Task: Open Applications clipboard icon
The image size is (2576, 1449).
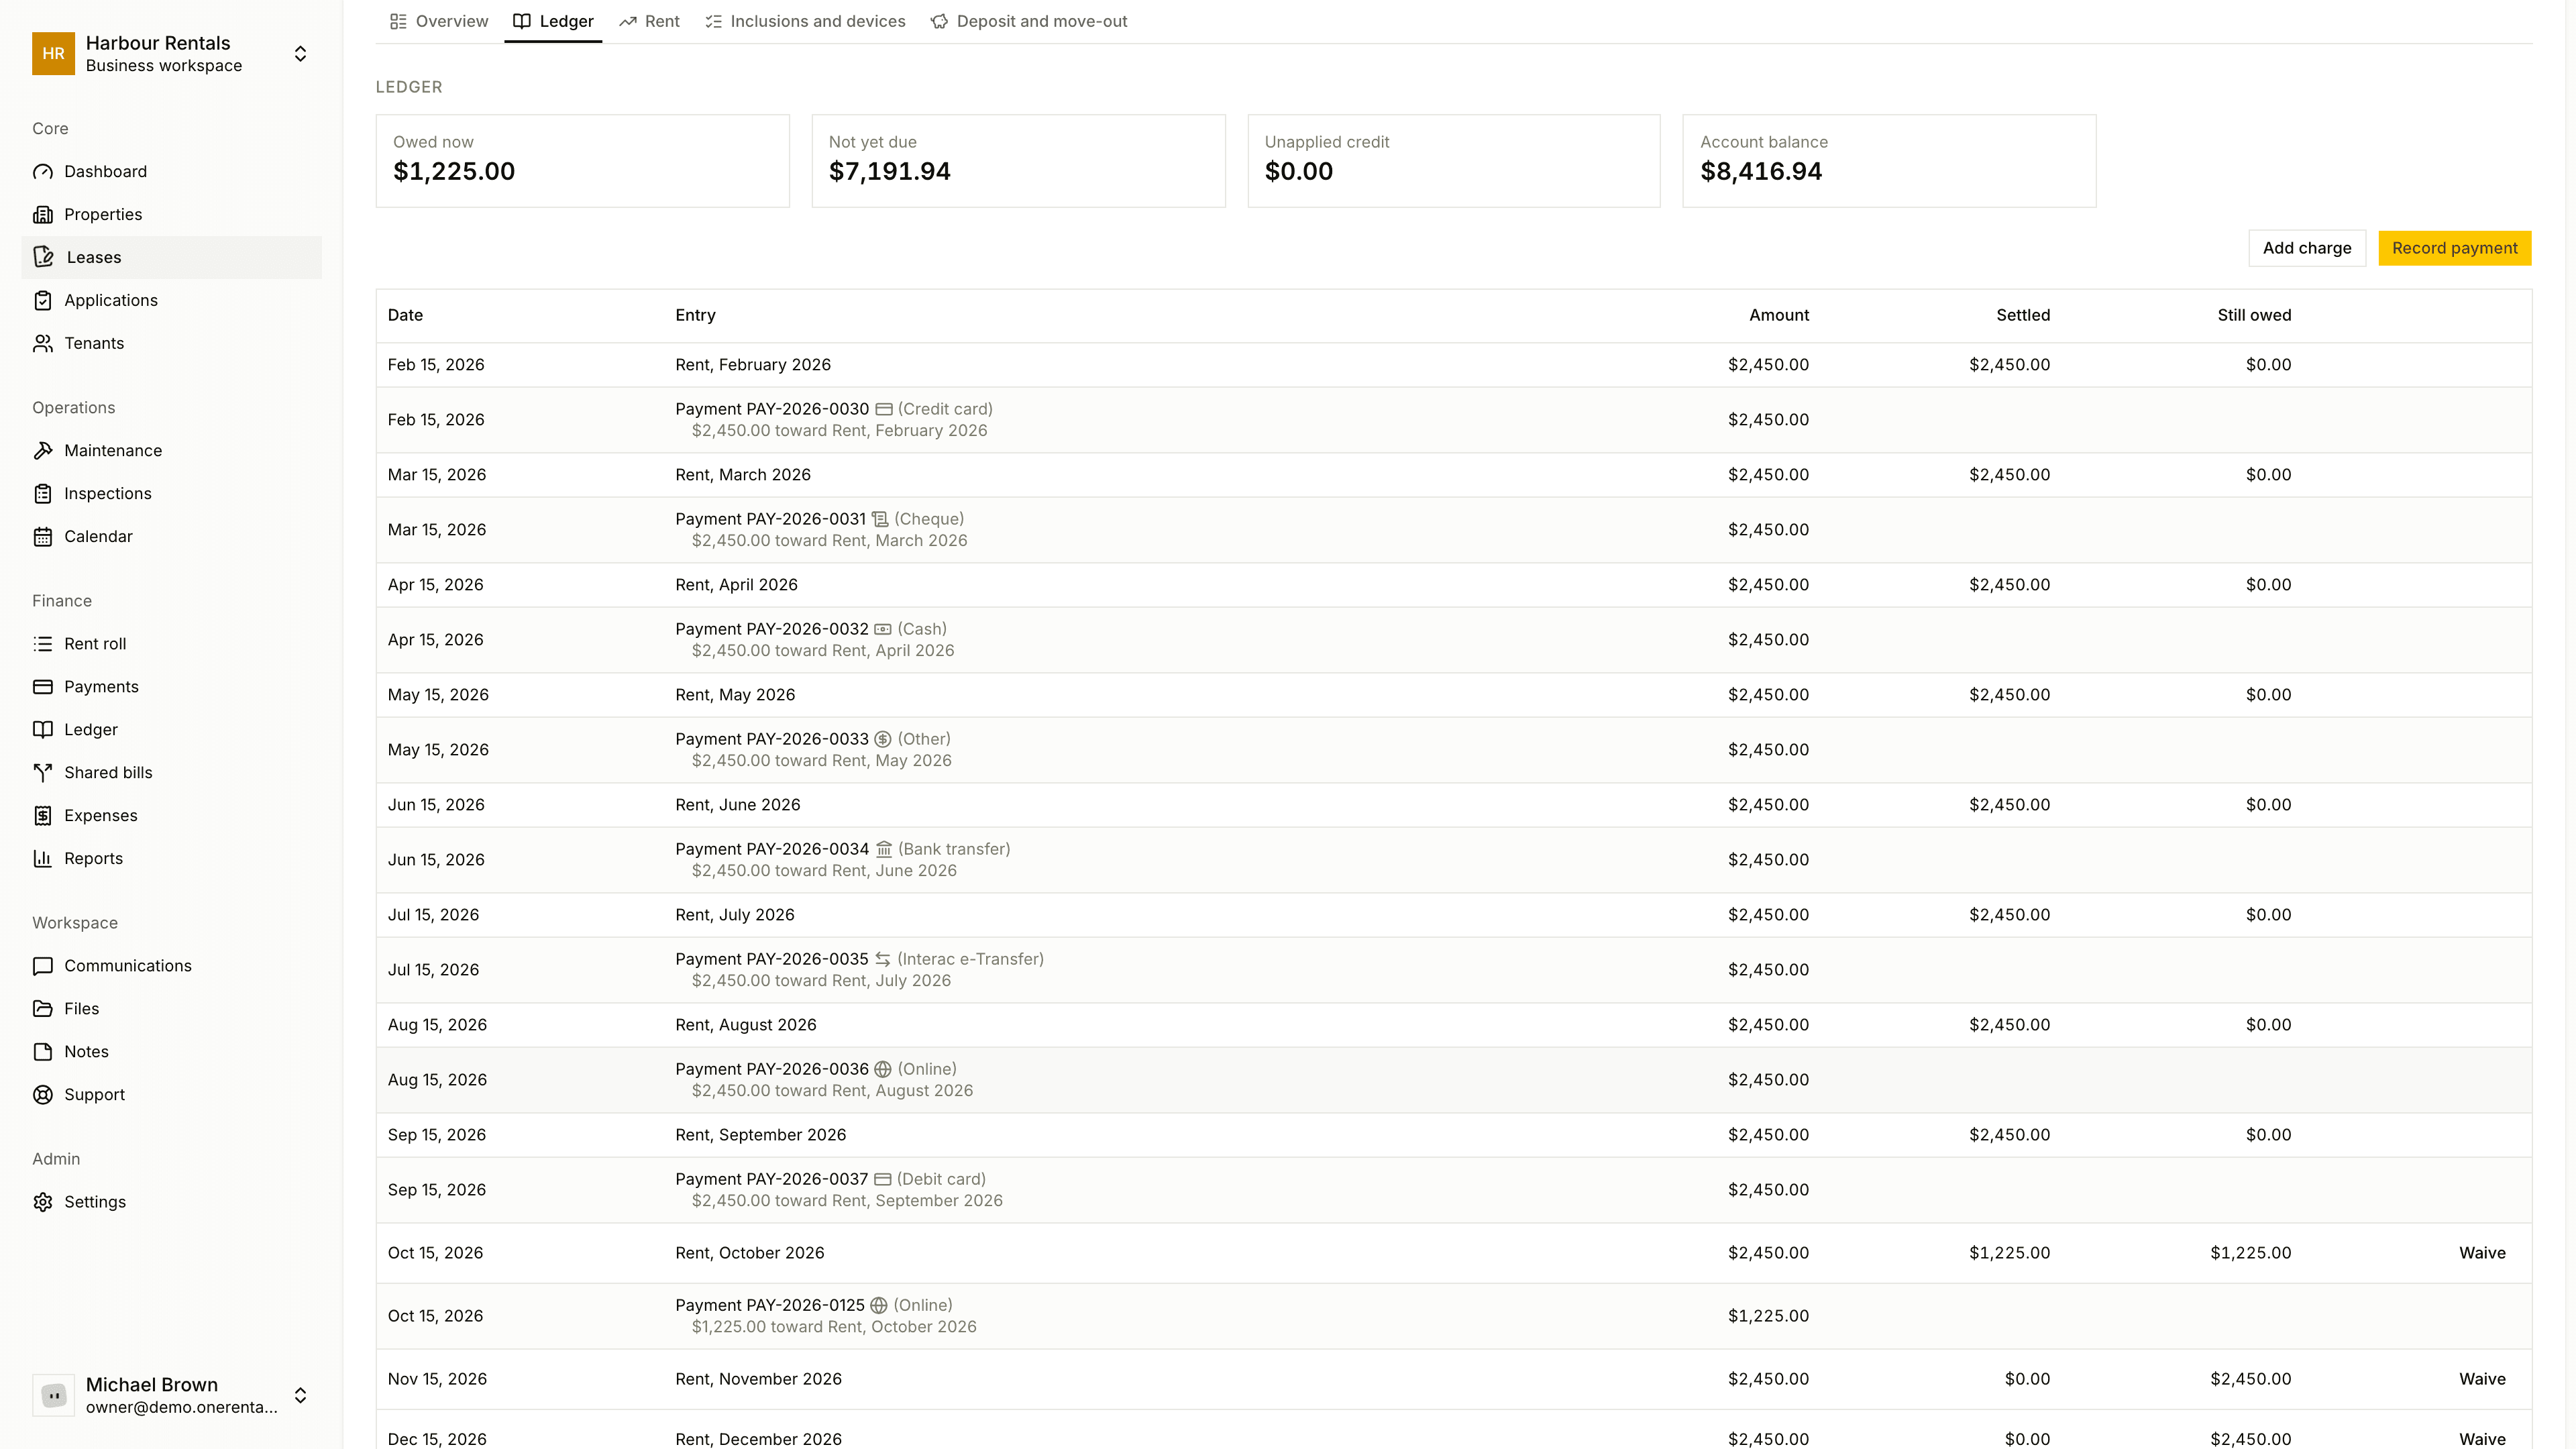Action: click(x=43, y=301)
